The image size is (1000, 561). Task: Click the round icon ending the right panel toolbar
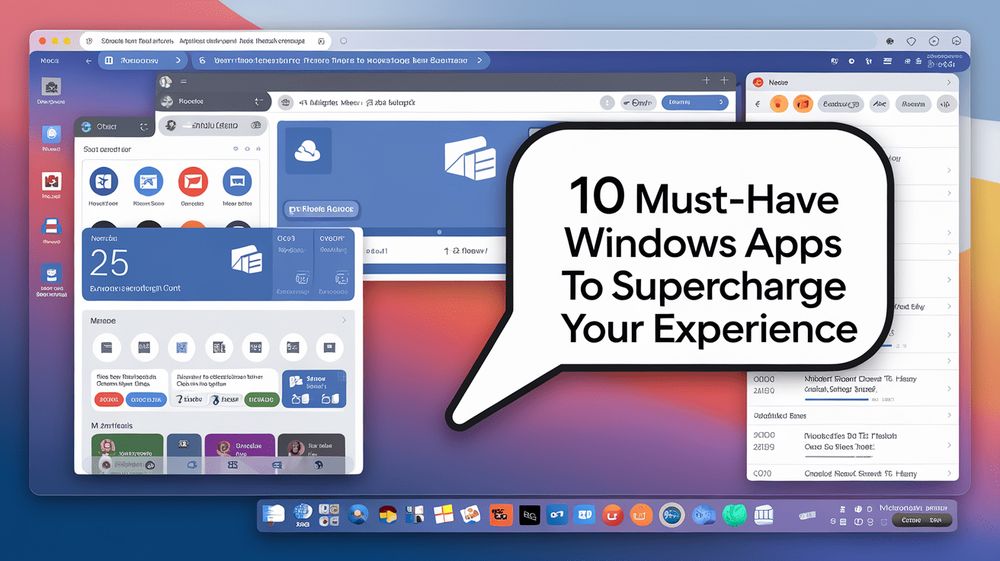click(946, 103)
